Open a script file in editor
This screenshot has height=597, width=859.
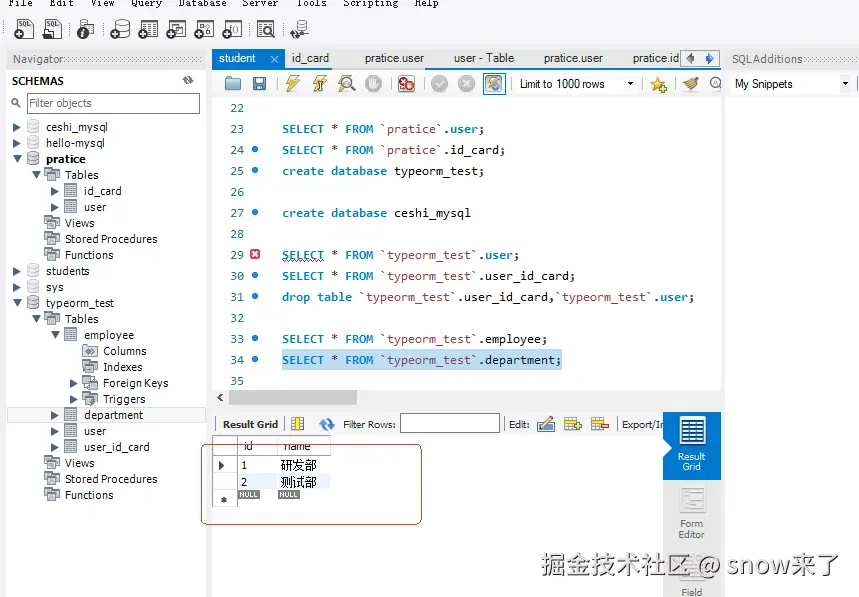[x=233, y=84]
